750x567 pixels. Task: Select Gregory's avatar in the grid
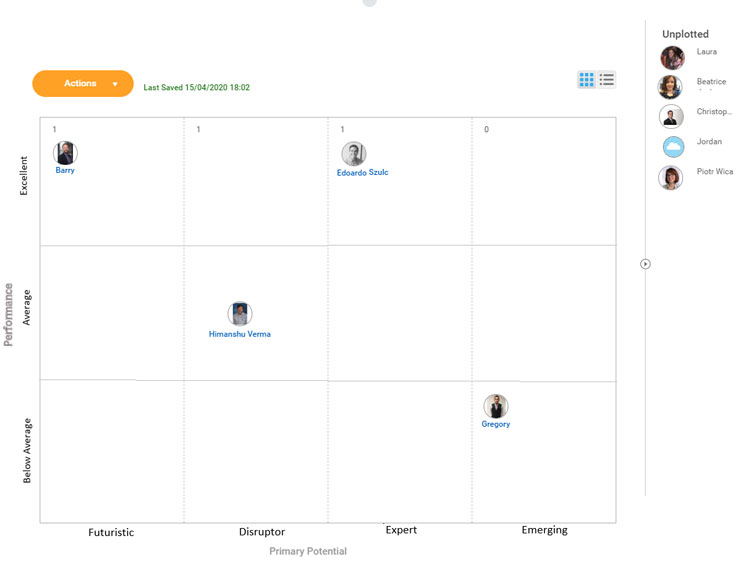496,406
